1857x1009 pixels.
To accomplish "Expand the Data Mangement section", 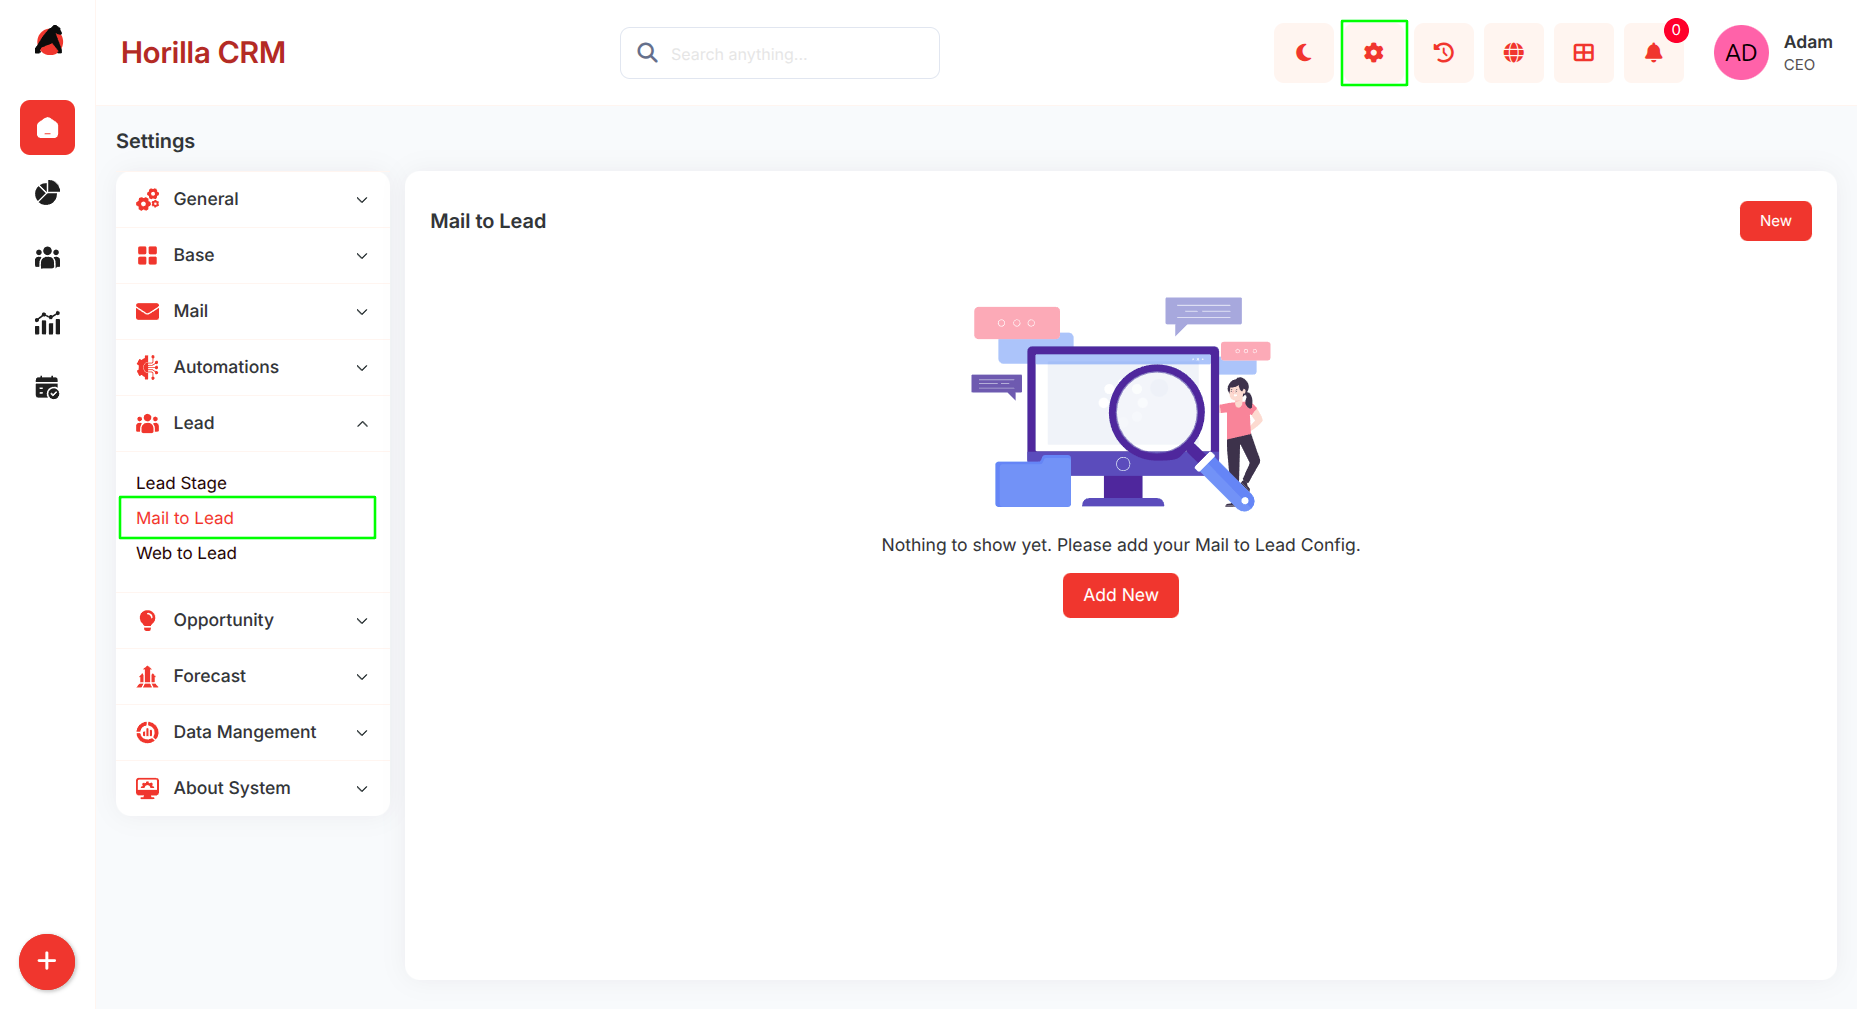I will 253,732.
